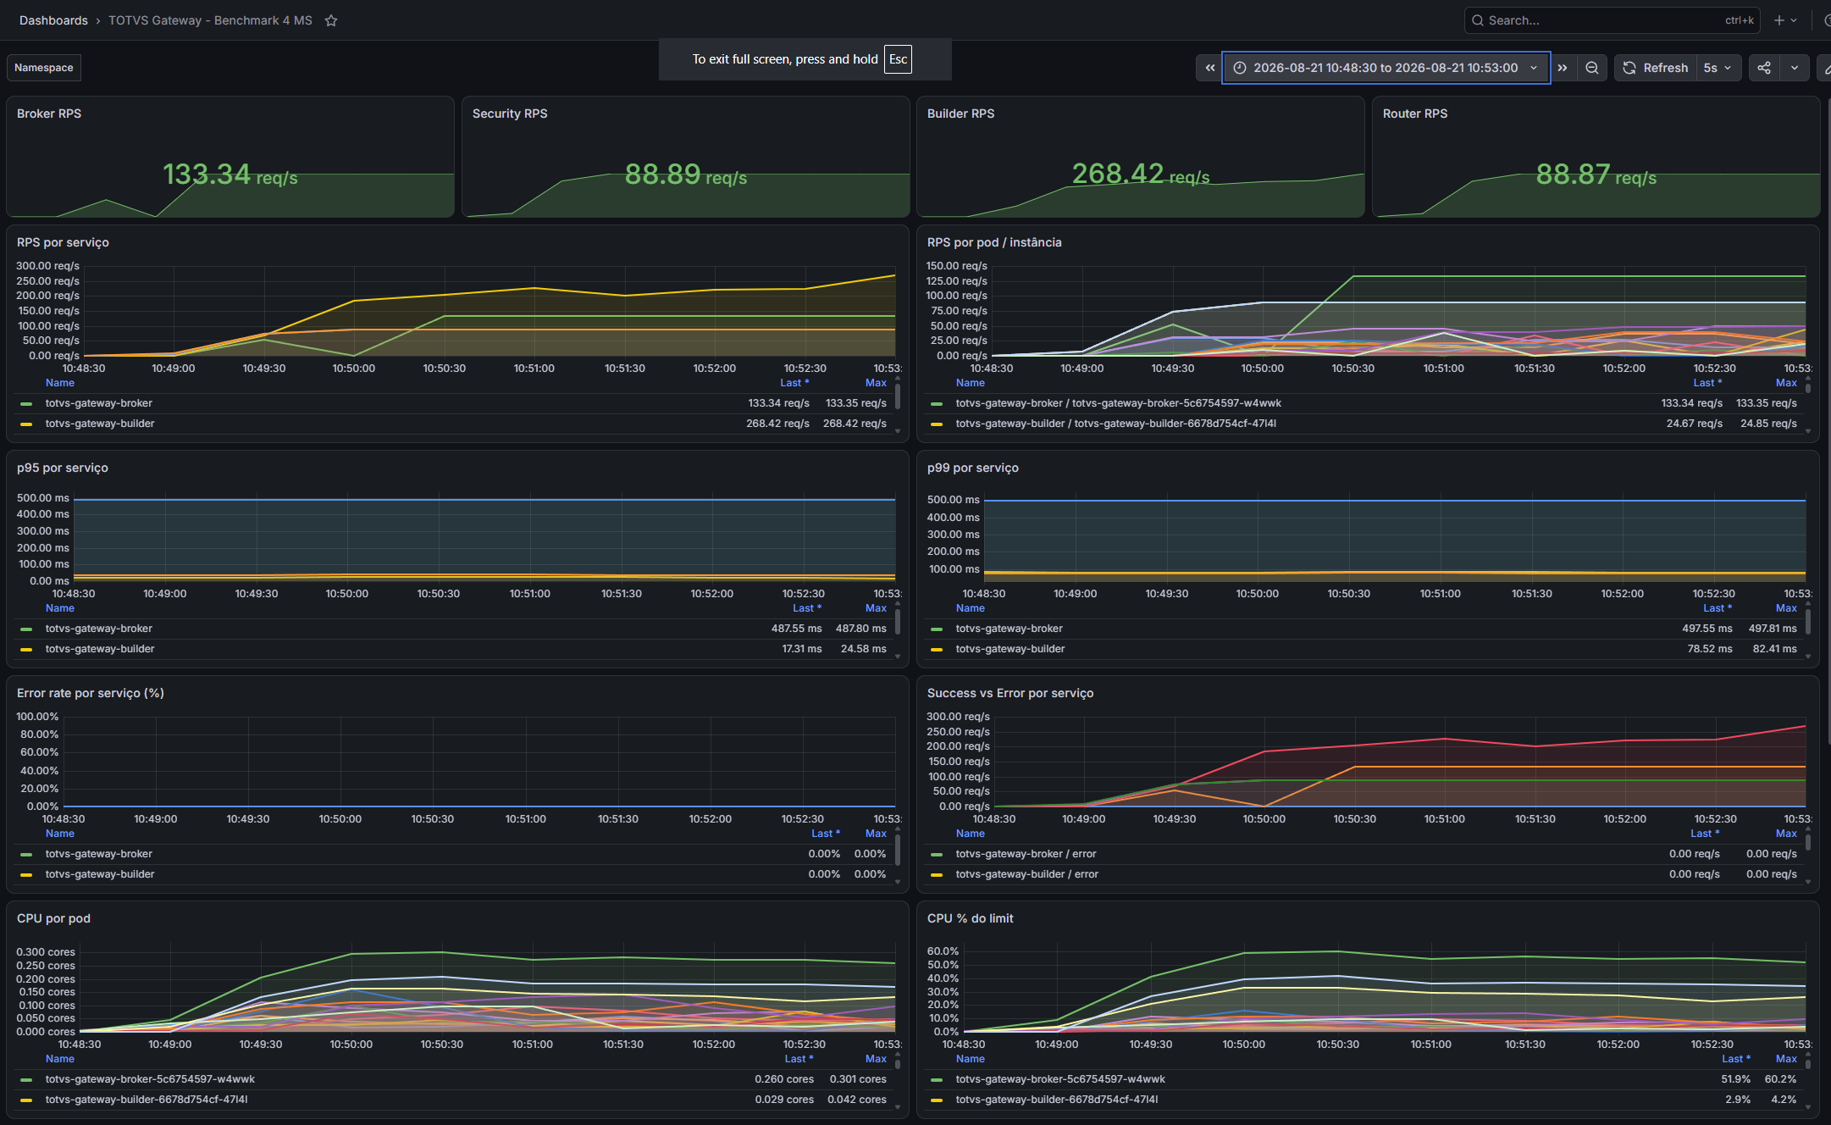Focus the Search field
The height and width of the screenshot is (1125, 1831).
1611,20
